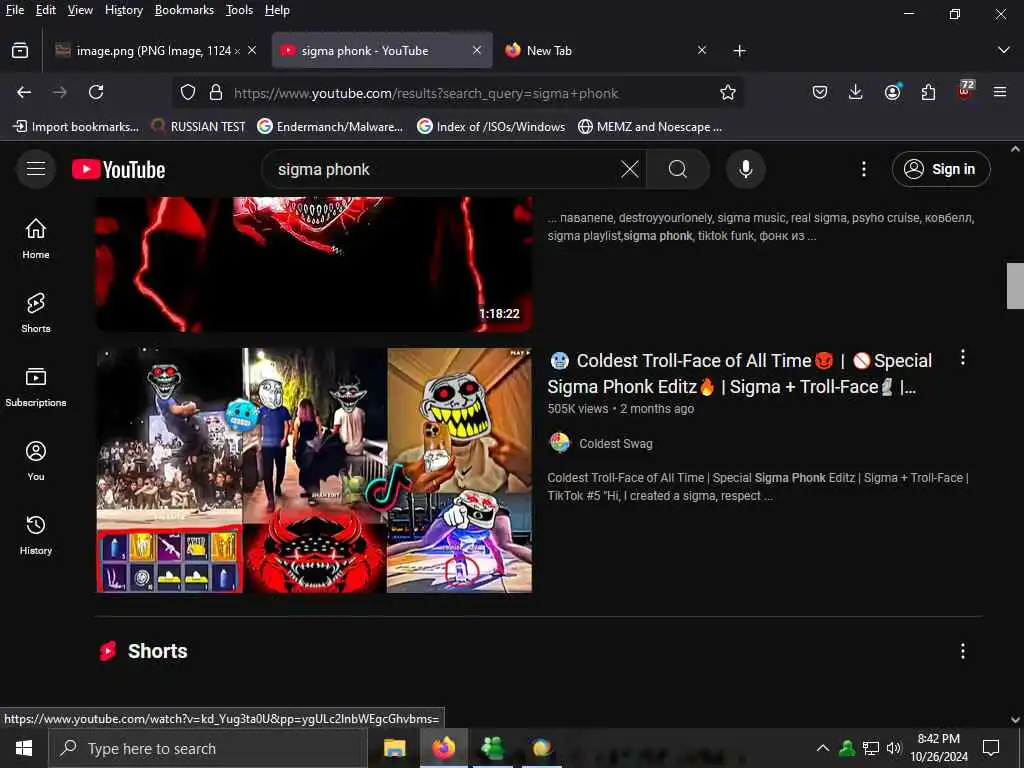Close the image.png tab
This screenshot has width=1024, height=768.
click(x=252, y=50)
